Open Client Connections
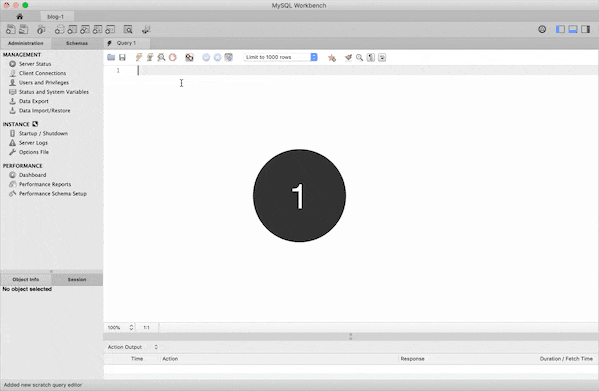This screenshot has width=599, height=391. click(x=42, y=73)
